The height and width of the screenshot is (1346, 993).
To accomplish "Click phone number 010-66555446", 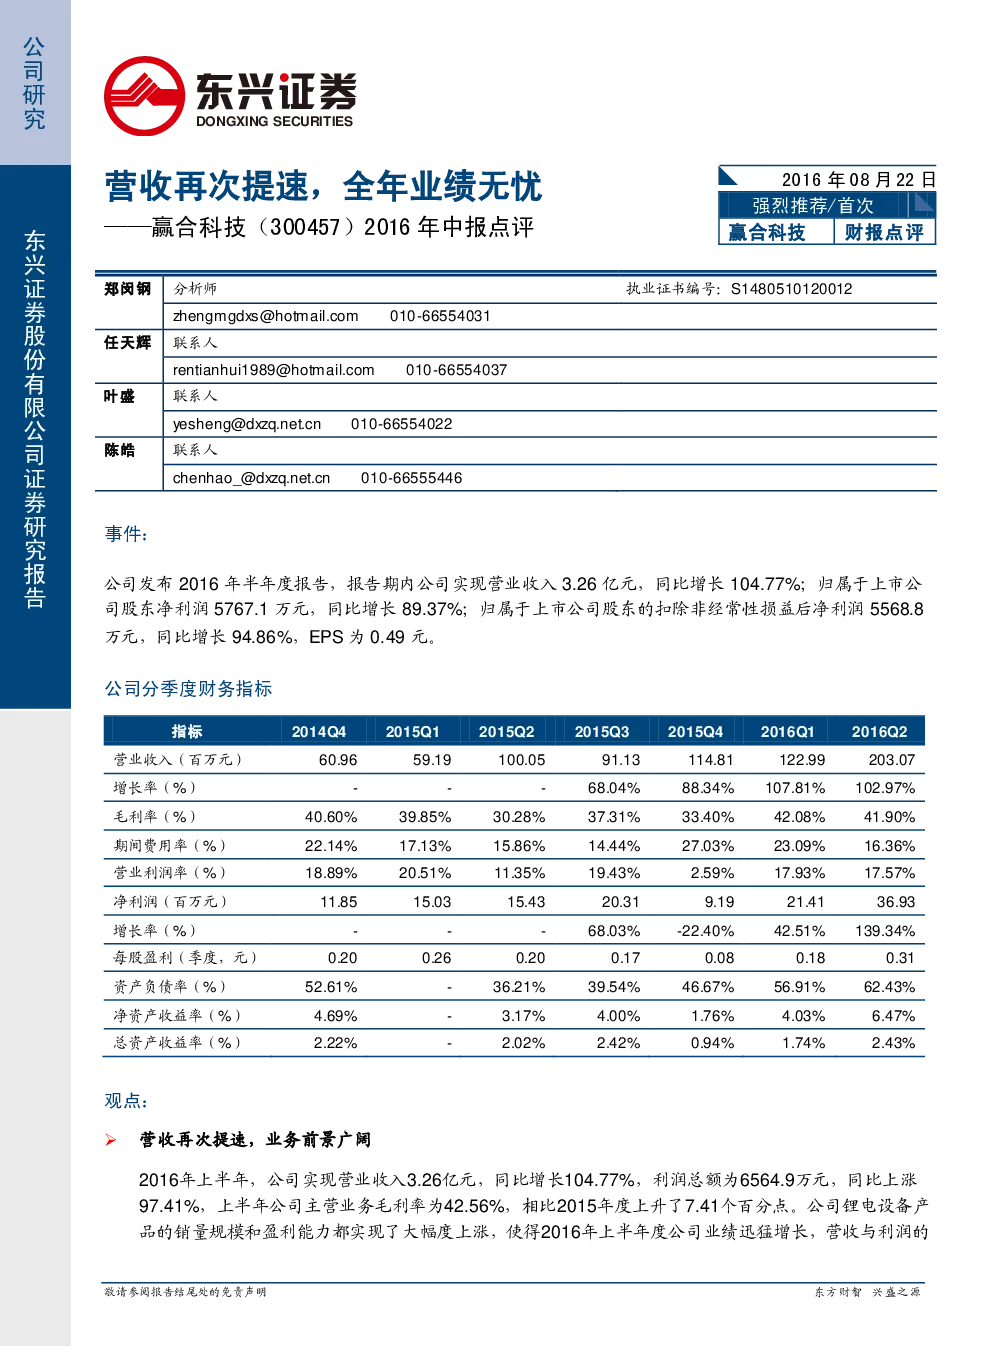I will [x=411, y=478].
